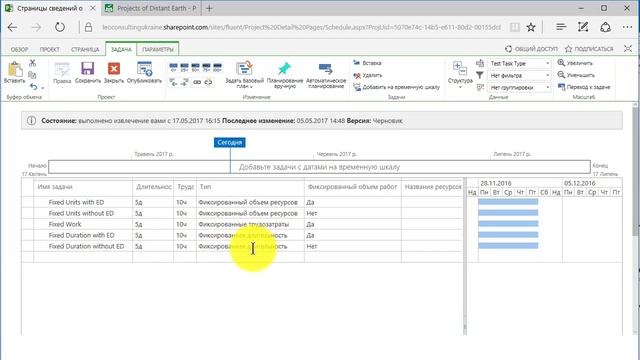Refresh the page in browser

[x=60, y=27]
